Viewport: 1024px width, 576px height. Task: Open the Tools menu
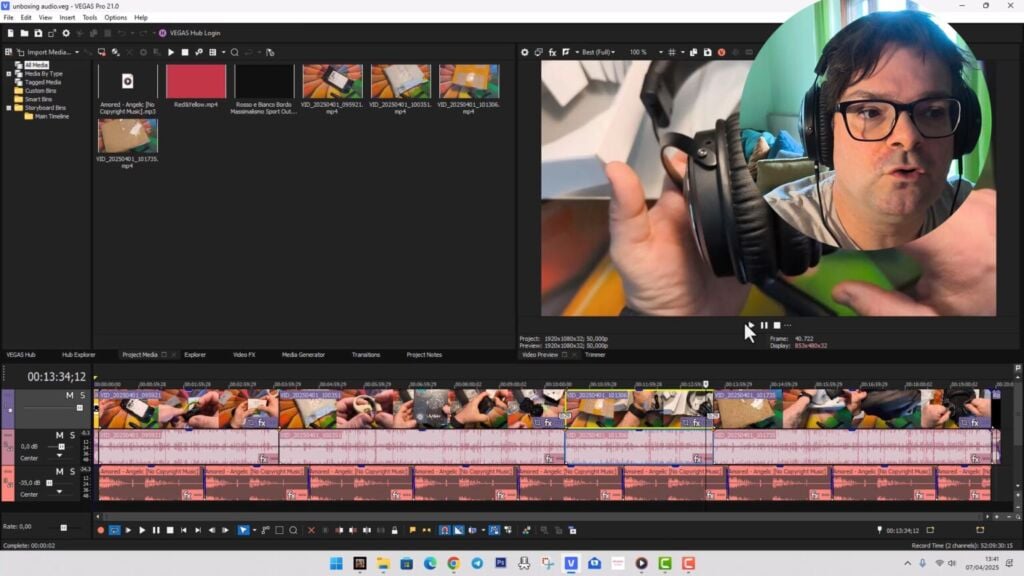(x=90, y=18)
